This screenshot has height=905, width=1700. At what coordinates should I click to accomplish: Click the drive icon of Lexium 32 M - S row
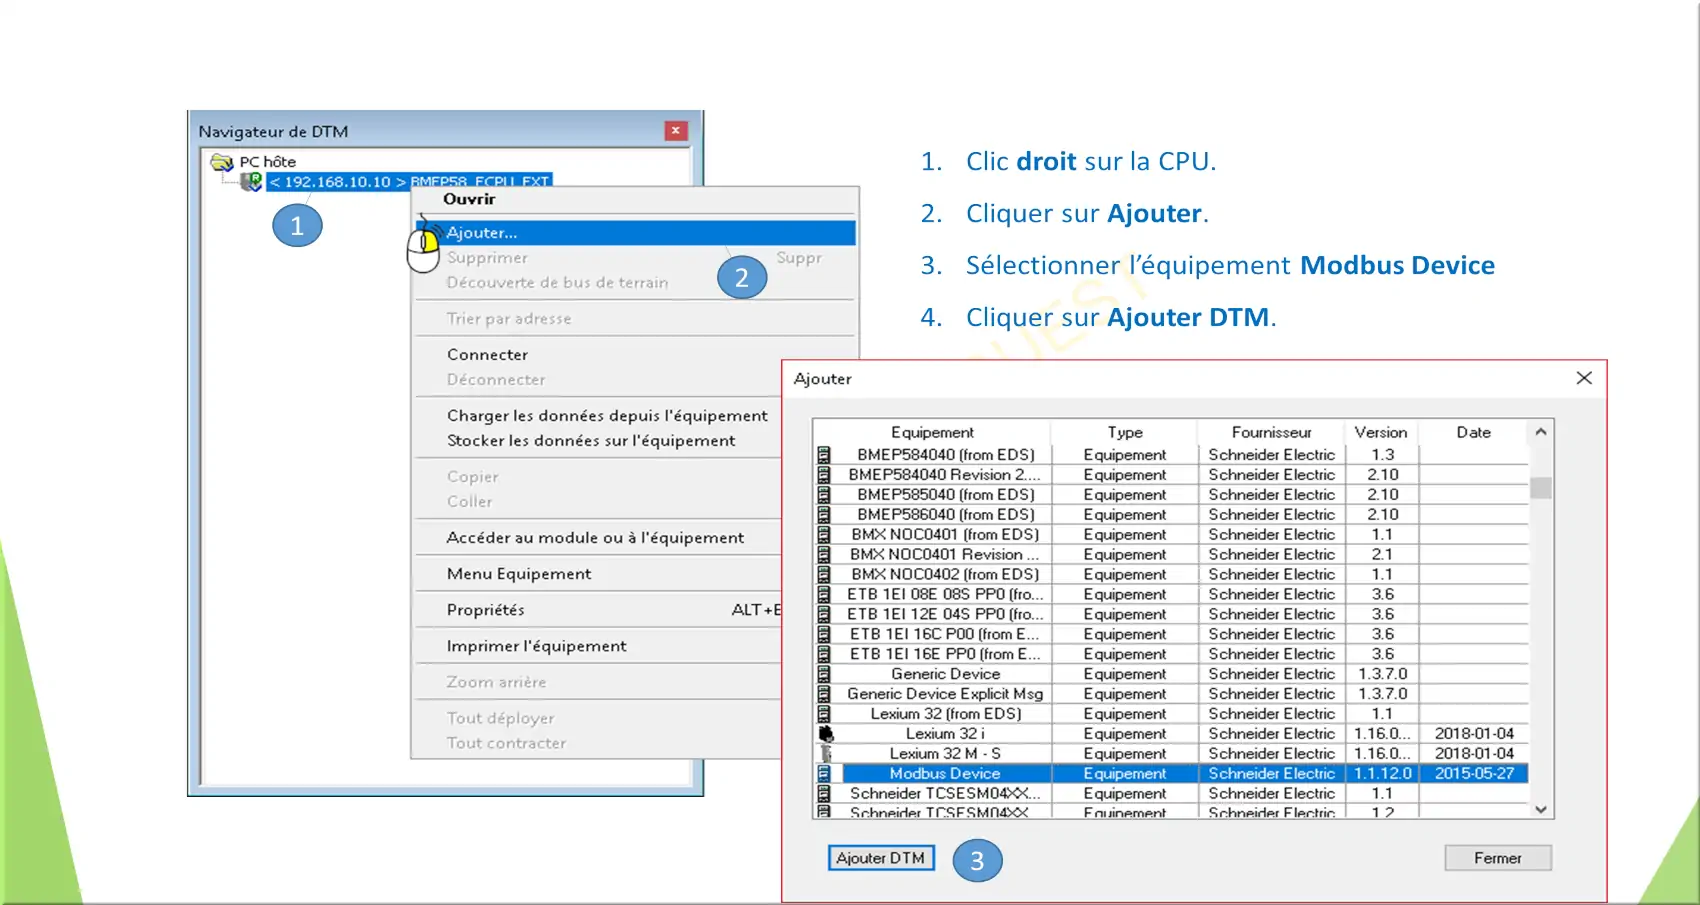pos(825,753)
